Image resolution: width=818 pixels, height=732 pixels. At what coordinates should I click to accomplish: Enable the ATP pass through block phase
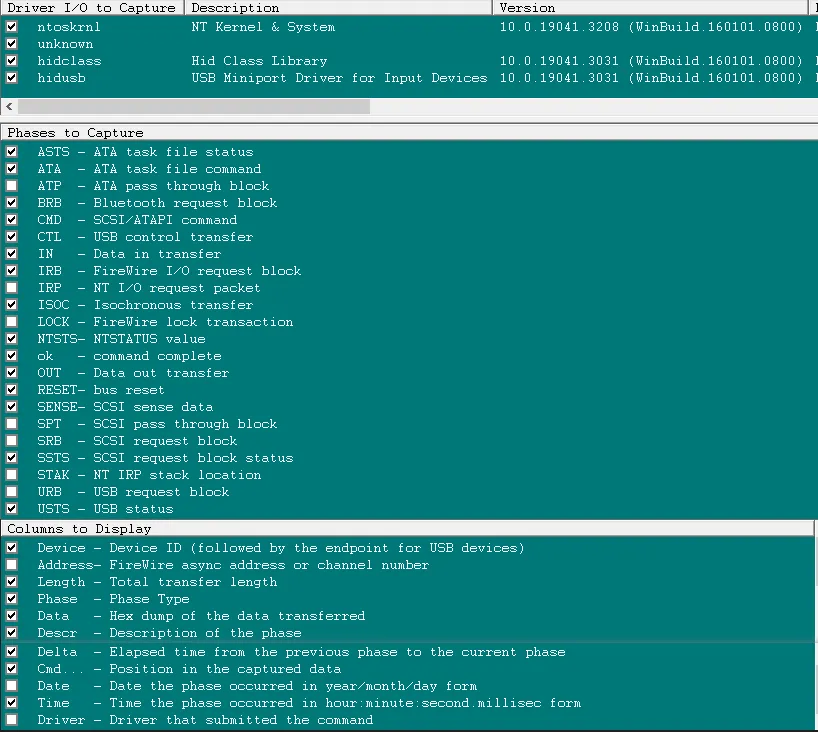(x=11, y=186)
